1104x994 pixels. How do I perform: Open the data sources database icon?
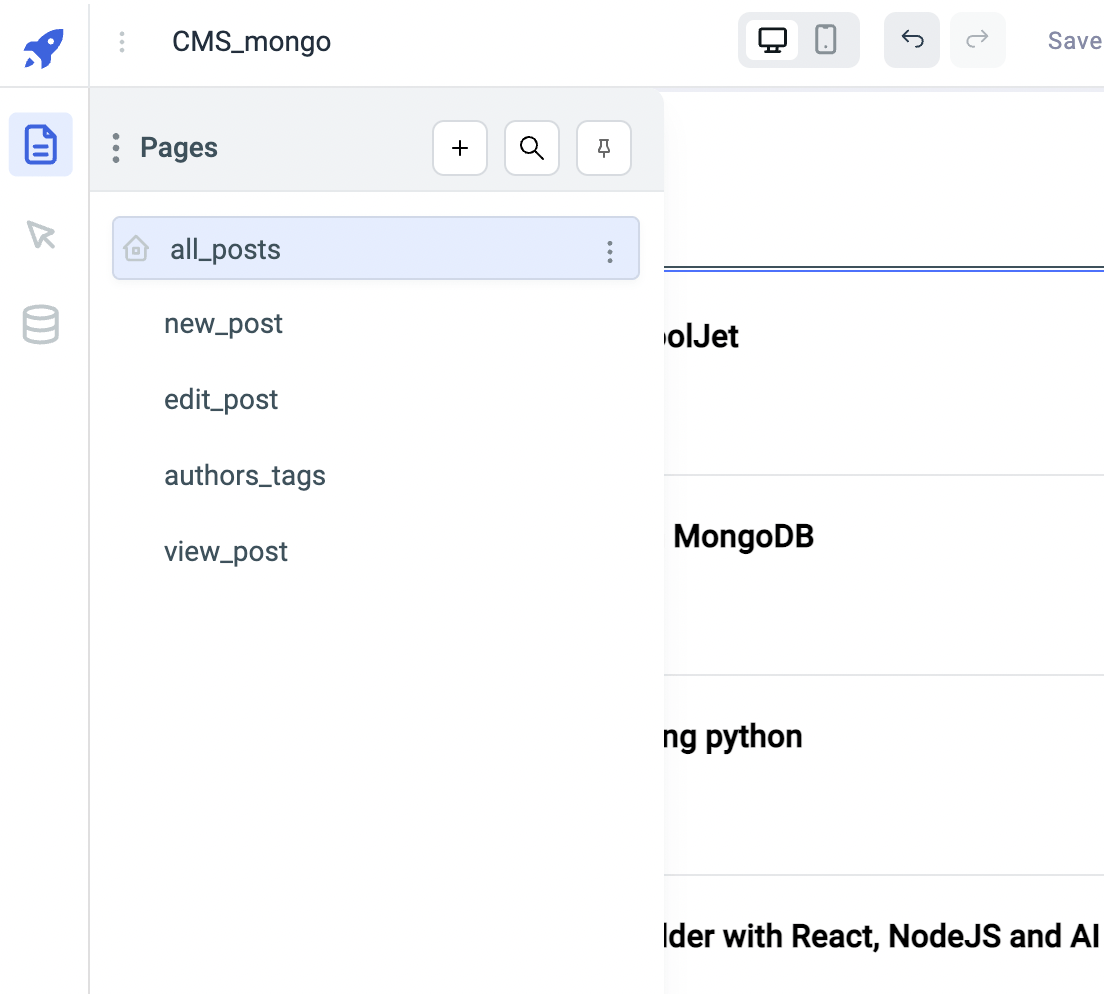tap(41, 325)
